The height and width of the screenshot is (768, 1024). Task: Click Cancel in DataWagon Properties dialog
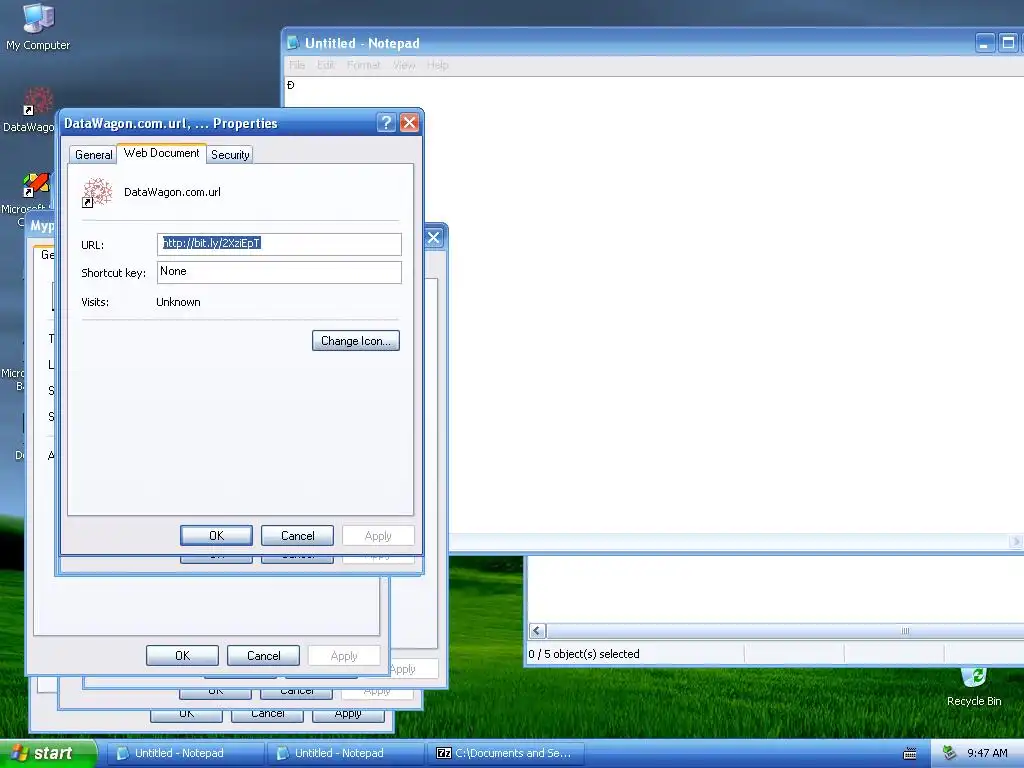point(297,536)
